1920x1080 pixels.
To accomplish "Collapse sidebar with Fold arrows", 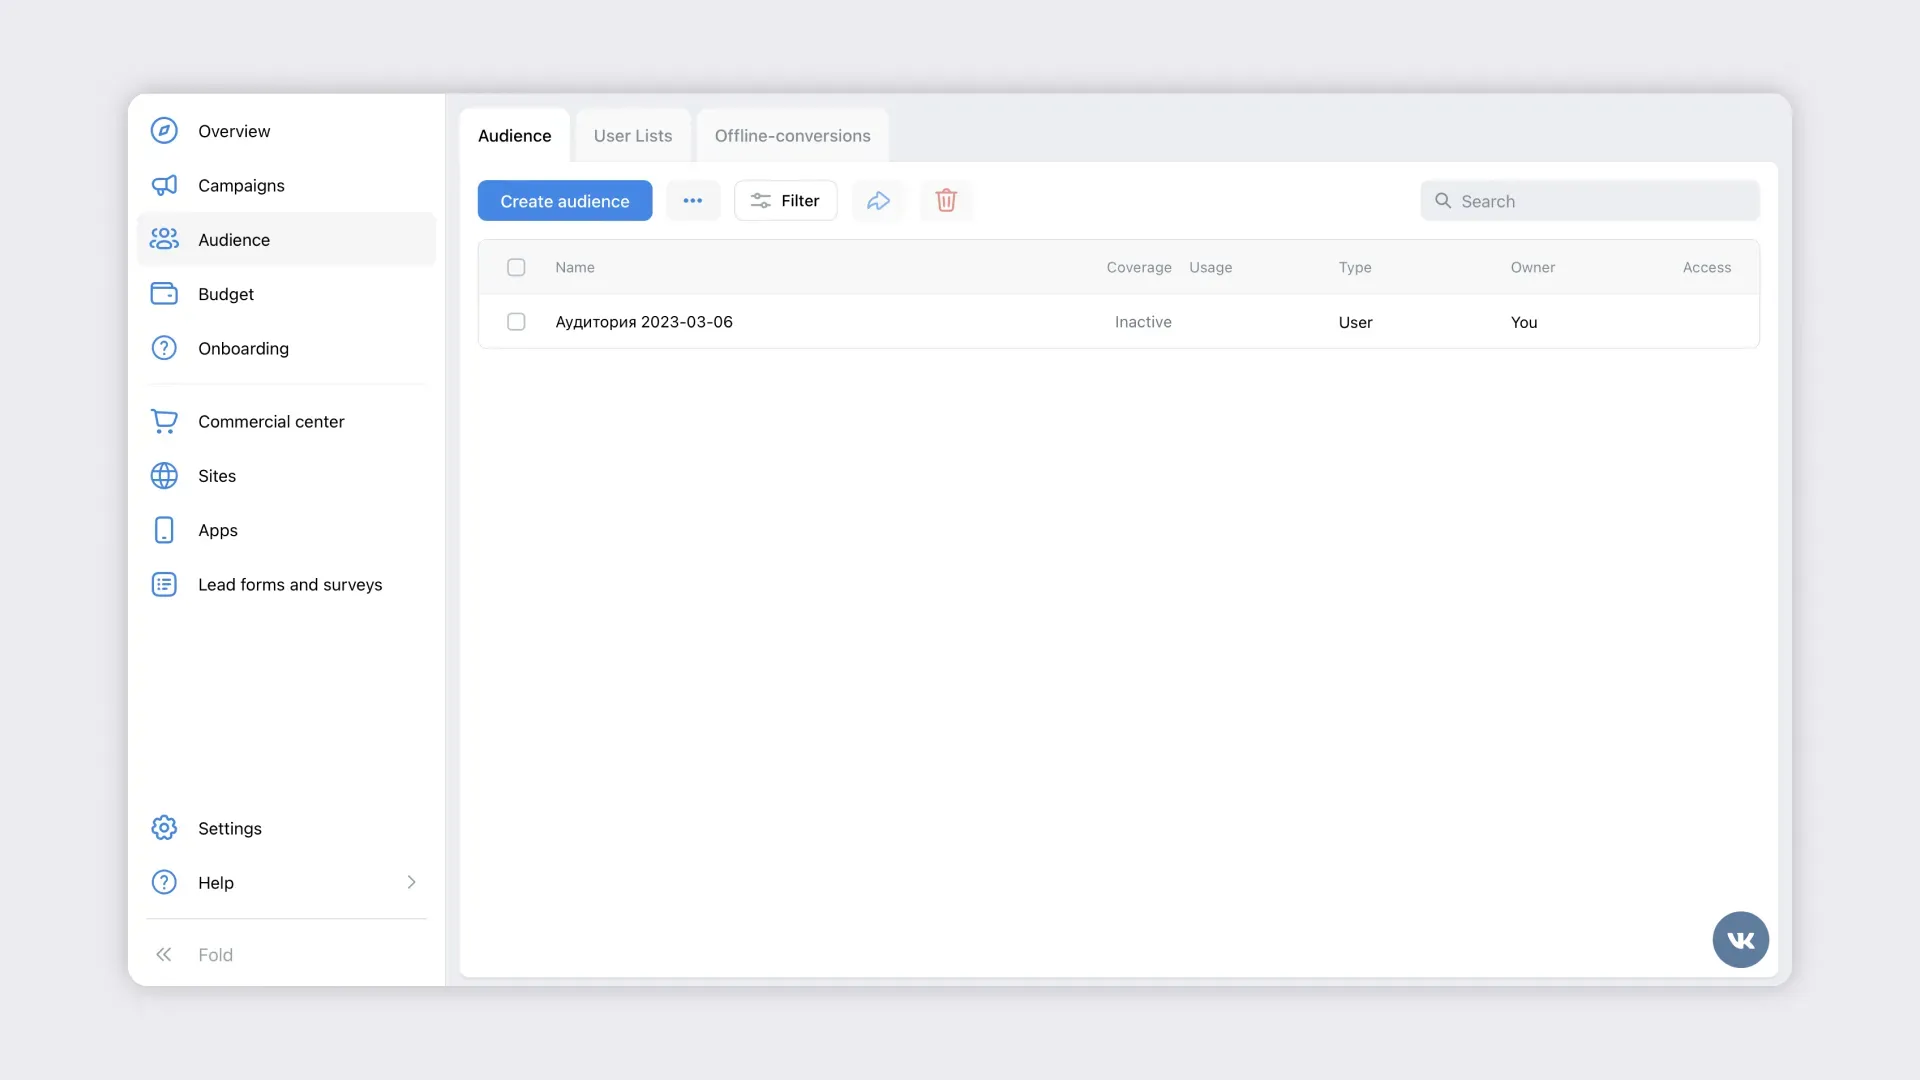I will [x=165, y=955].
